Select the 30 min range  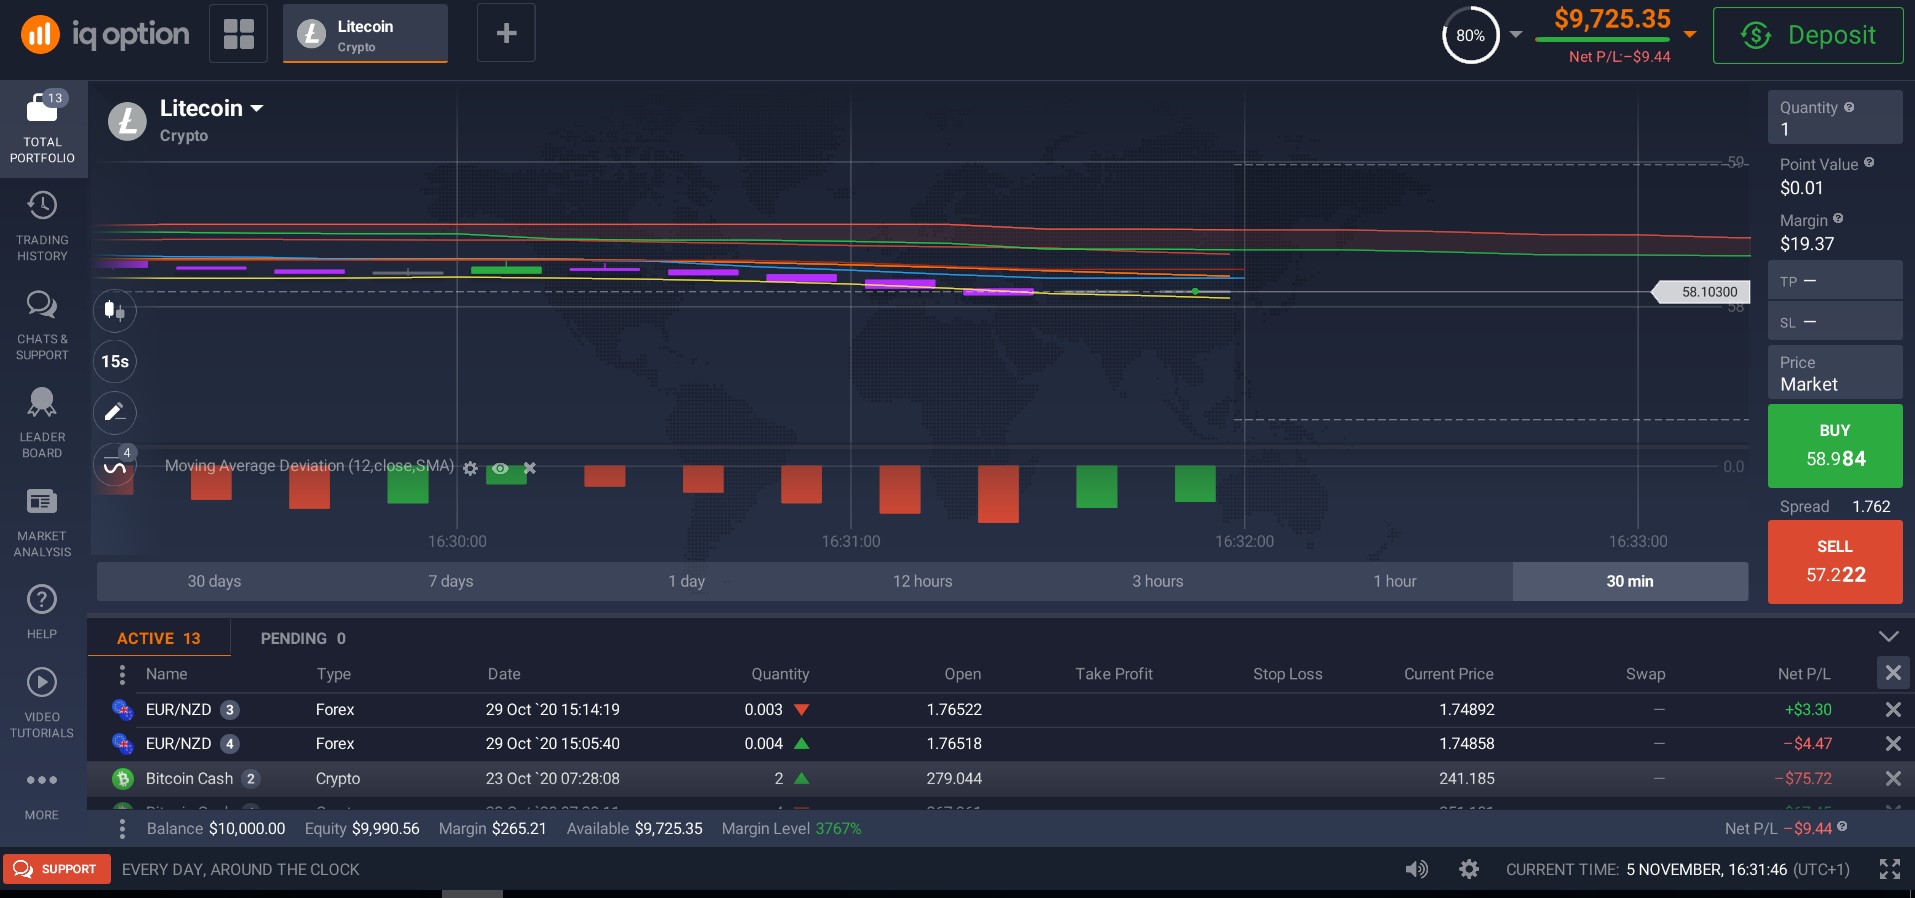point(1630,581)
